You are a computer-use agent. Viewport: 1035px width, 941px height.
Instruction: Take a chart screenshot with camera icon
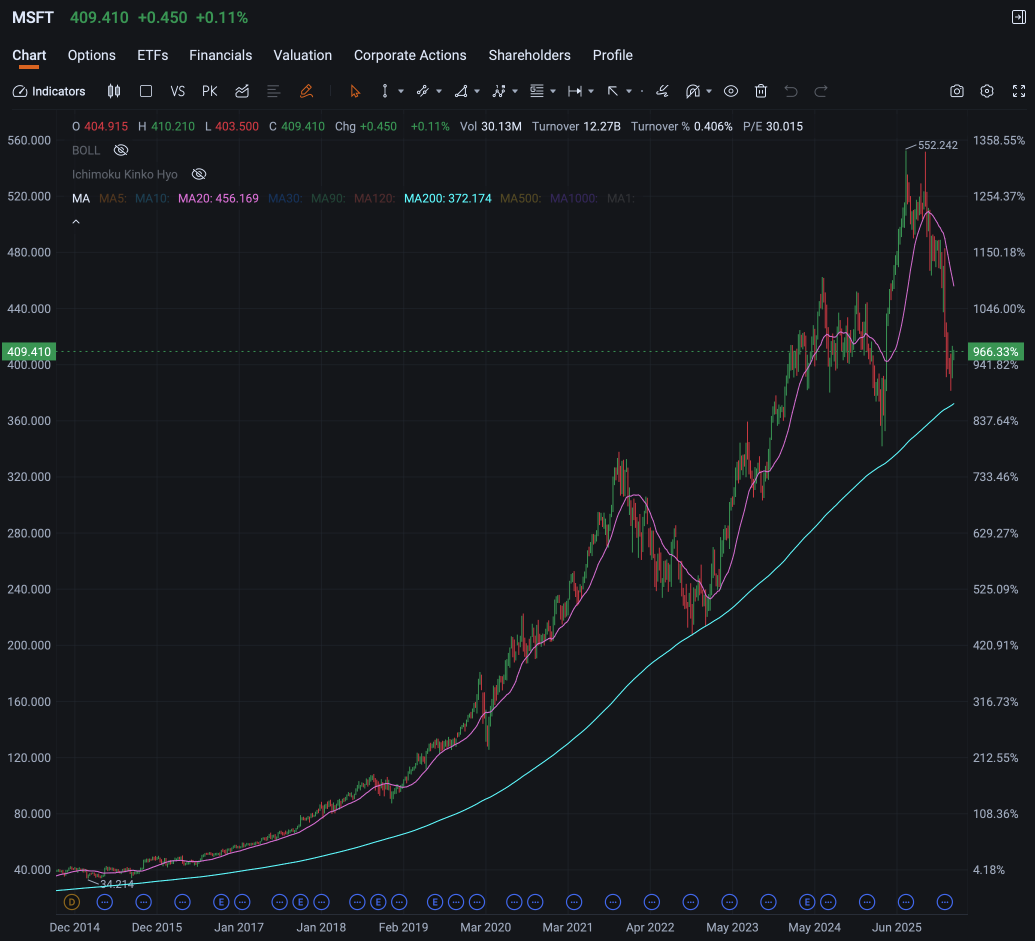click(956, 91)
